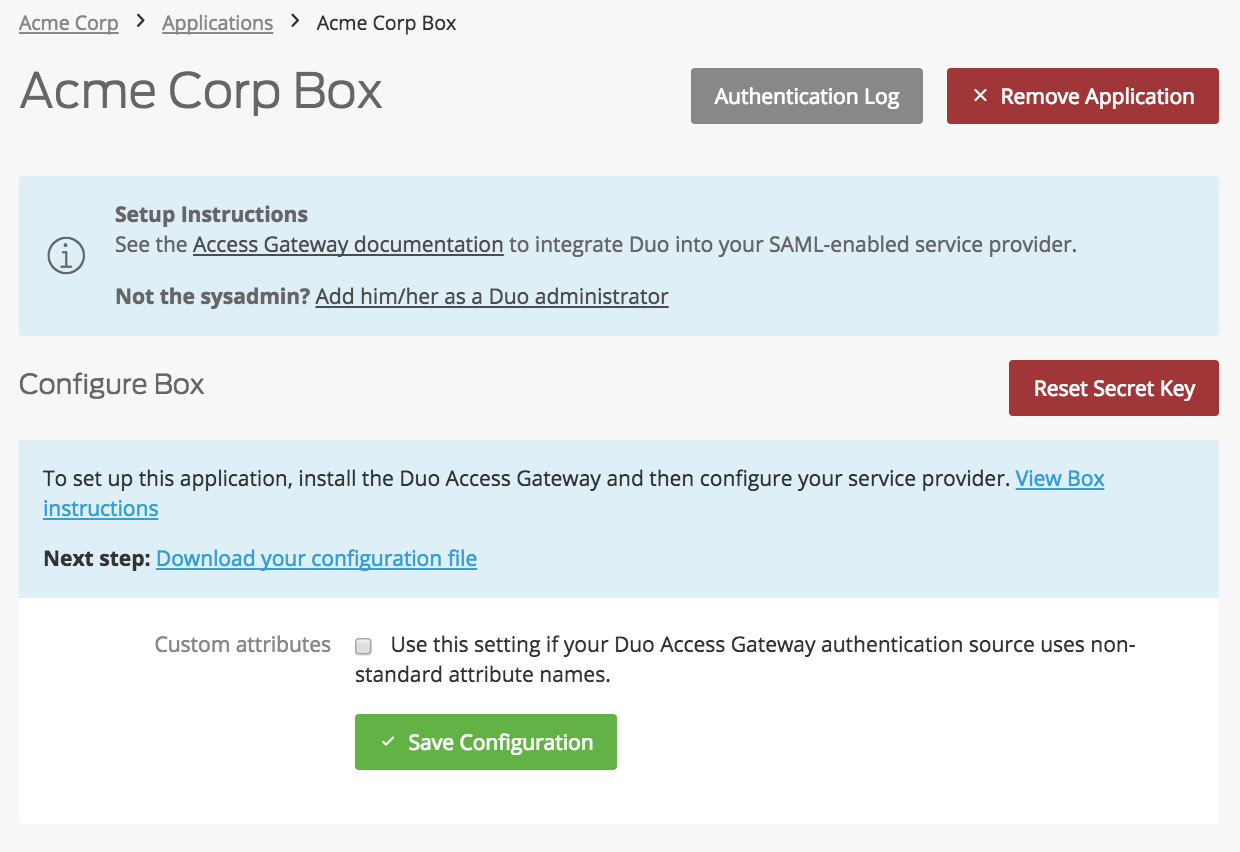Click Add him/her as a Duo administrator
1240x852 pixels.
[x=491, y=296]
